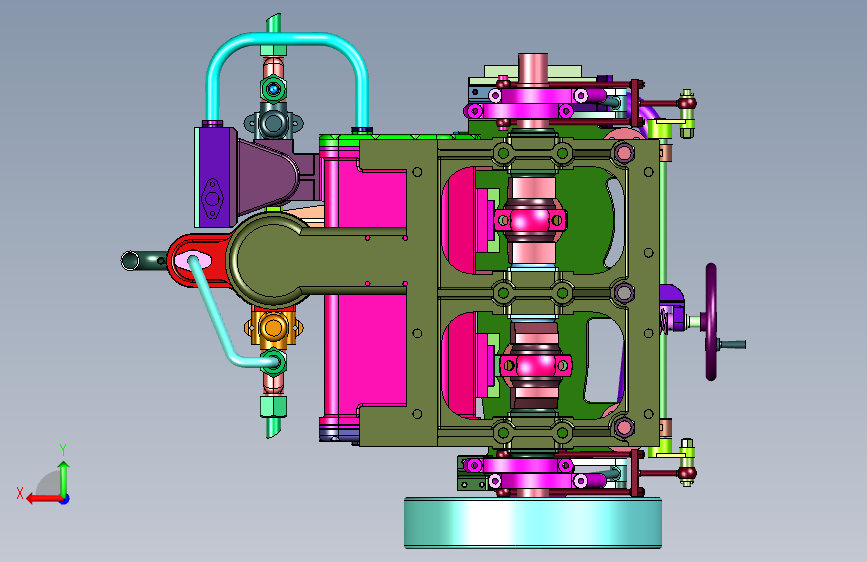Viewport: 867px width, 562px height.
Task: Click the dark purple handwheel
Action: coord(711,322)
